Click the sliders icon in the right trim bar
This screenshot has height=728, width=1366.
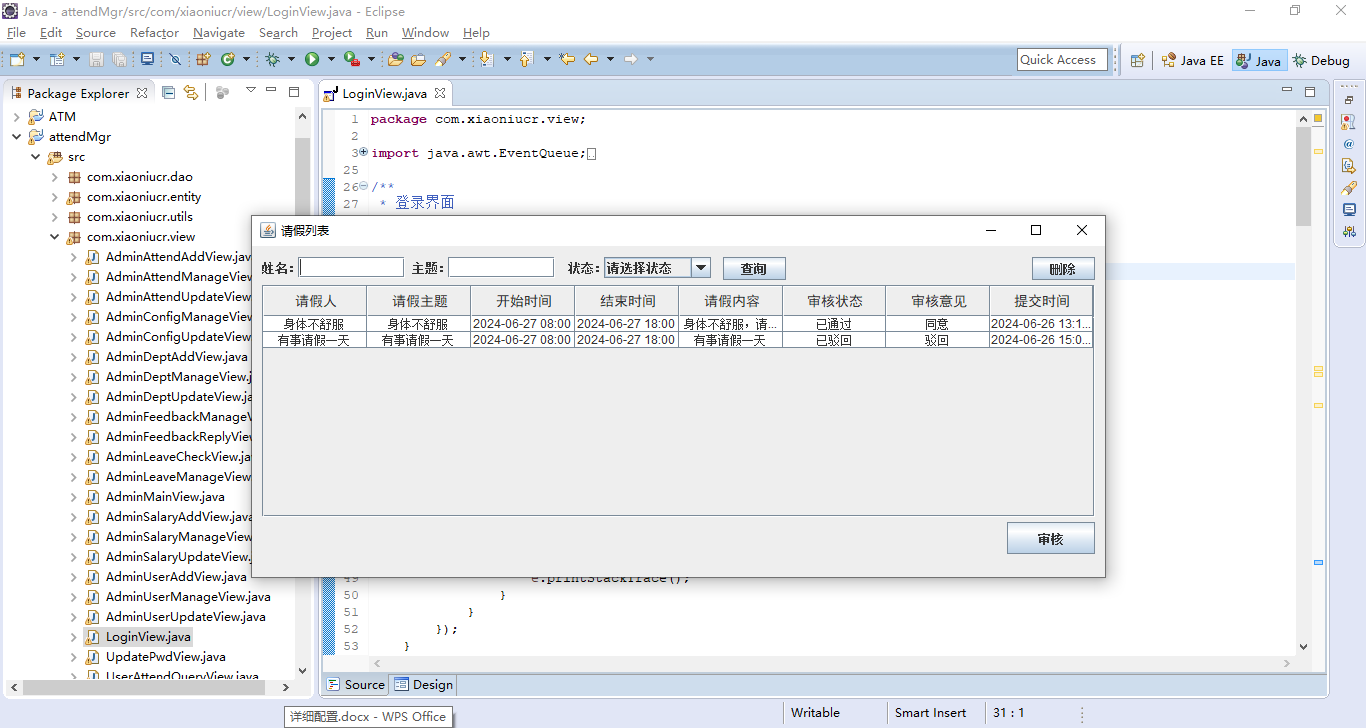pyautogui.click(x=1349, y=231)
